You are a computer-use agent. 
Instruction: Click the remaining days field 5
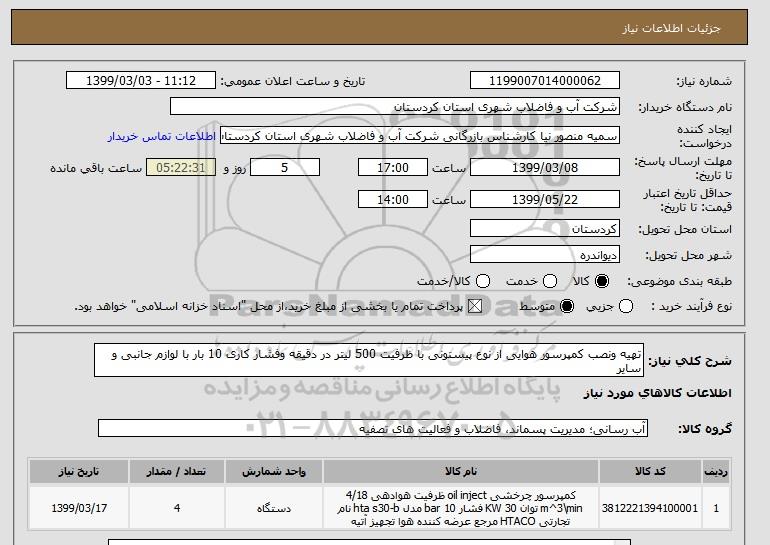[285, 167]
